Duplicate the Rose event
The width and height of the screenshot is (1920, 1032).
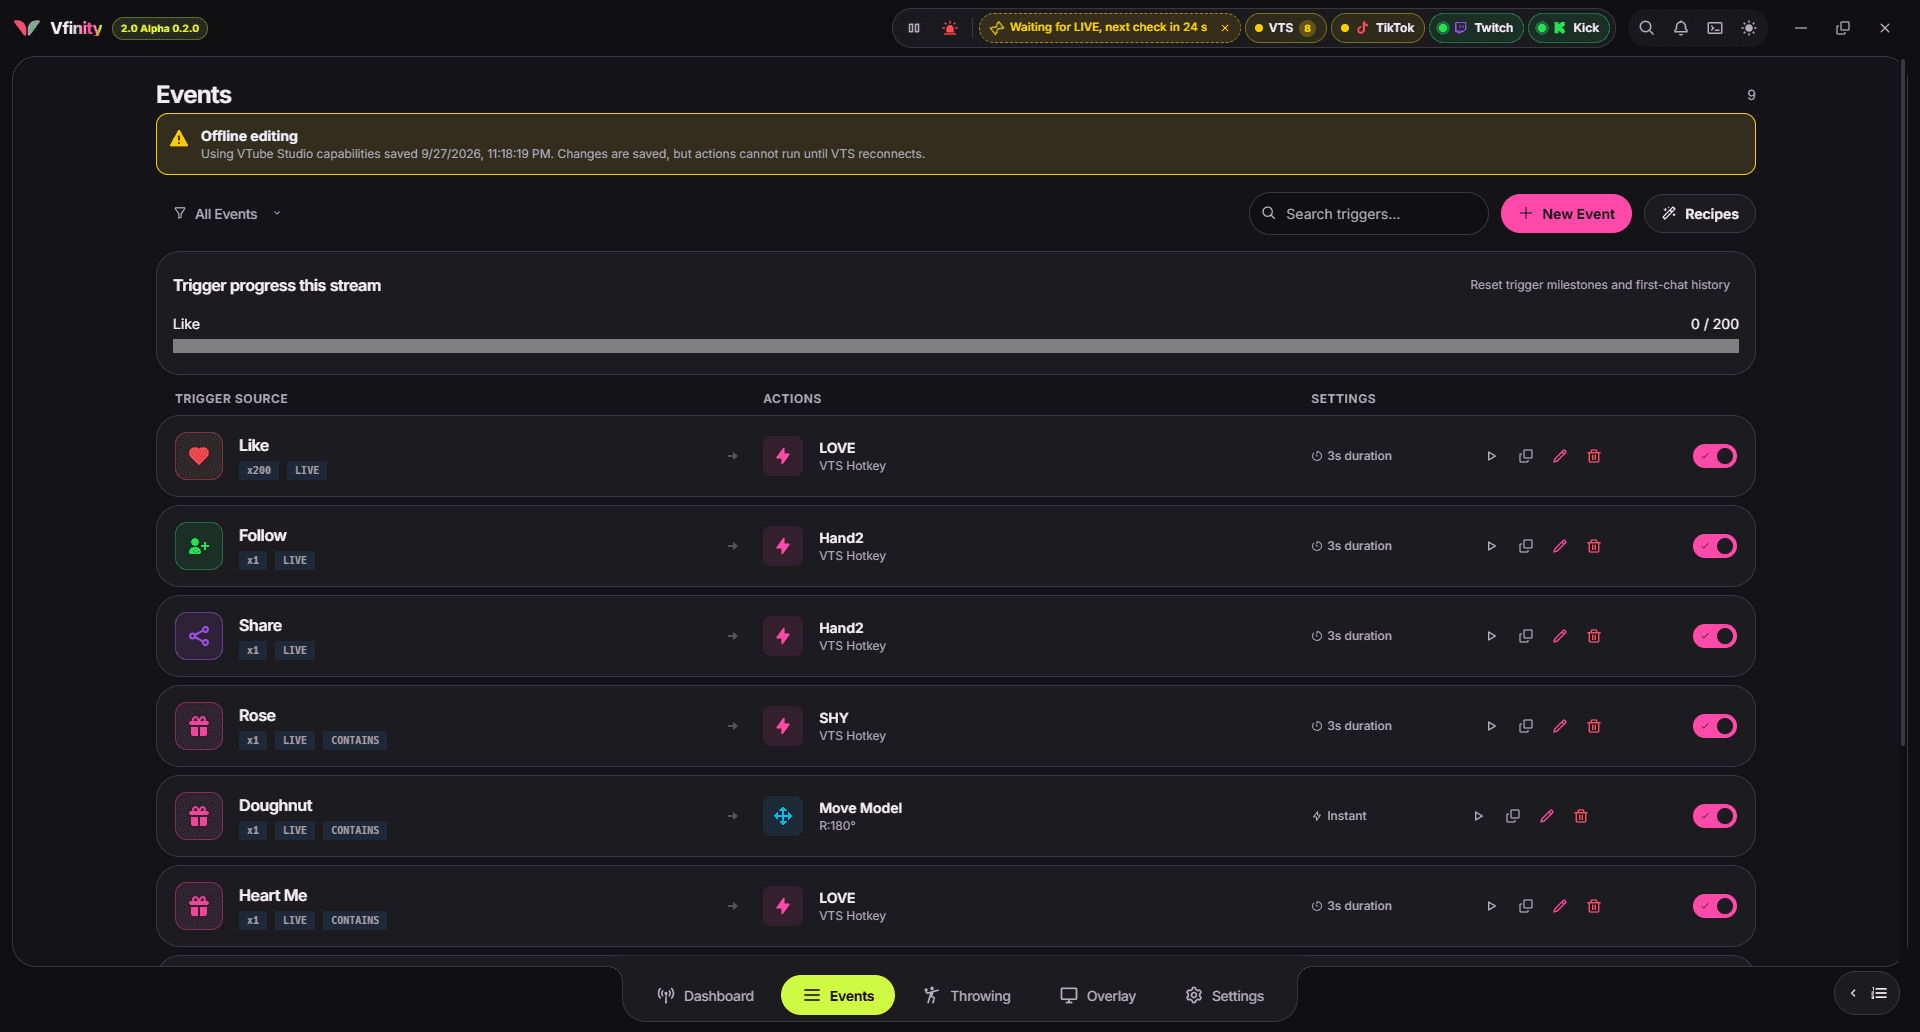click(x=1525, y=726)
